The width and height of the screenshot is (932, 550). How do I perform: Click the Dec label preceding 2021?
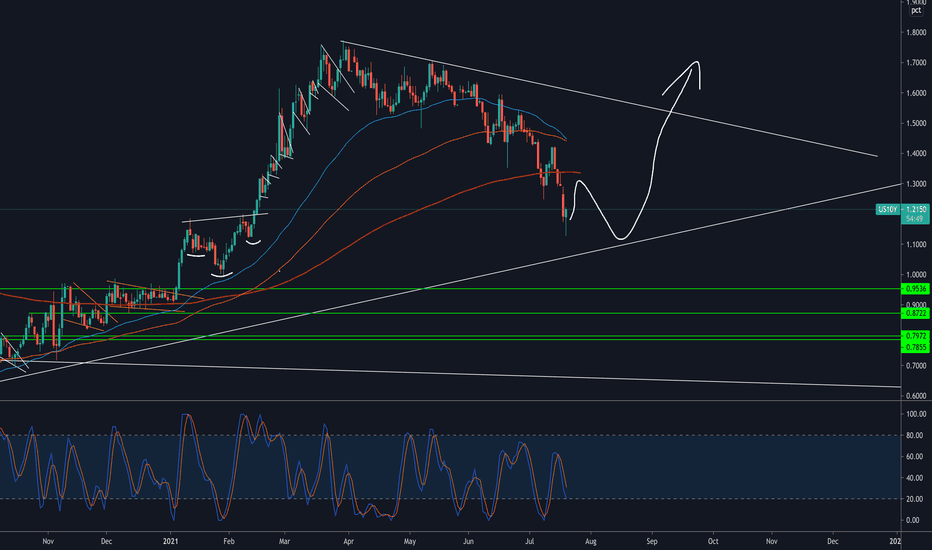click(106, 542)
